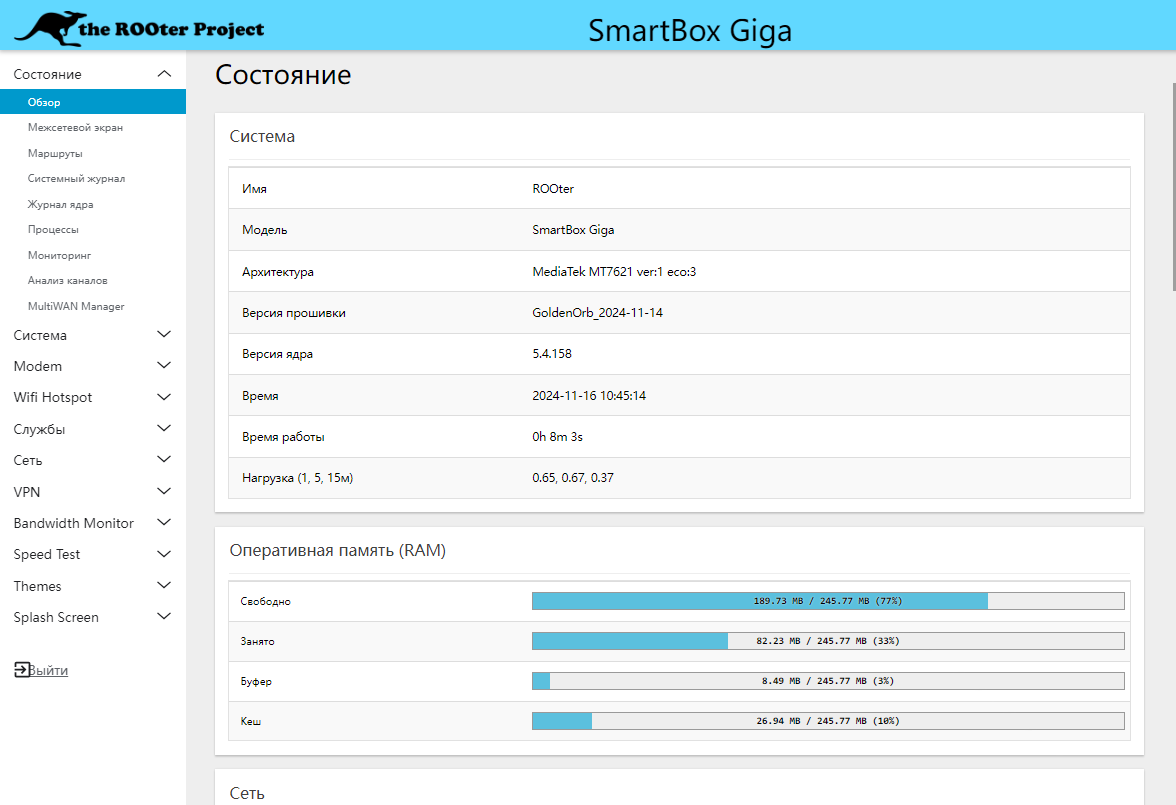Click the Архитектура label
This screenshot has height=805, width=1176.
click(x=278, y=272)
